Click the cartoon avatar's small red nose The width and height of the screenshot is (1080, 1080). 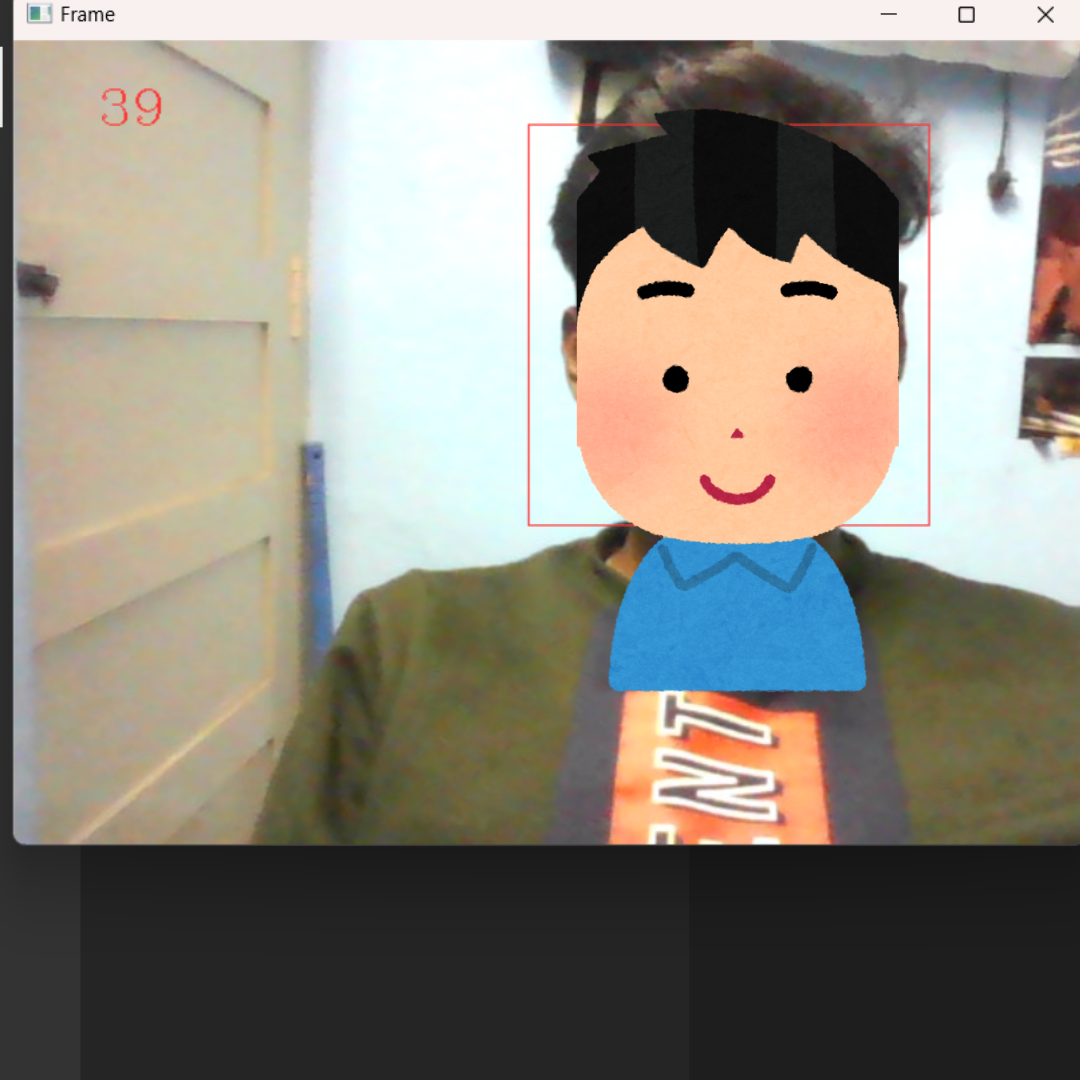[737, 433]
